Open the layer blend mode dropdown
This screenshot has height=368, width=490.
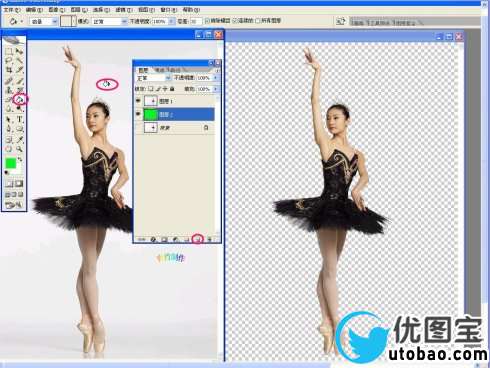(153, 78)
